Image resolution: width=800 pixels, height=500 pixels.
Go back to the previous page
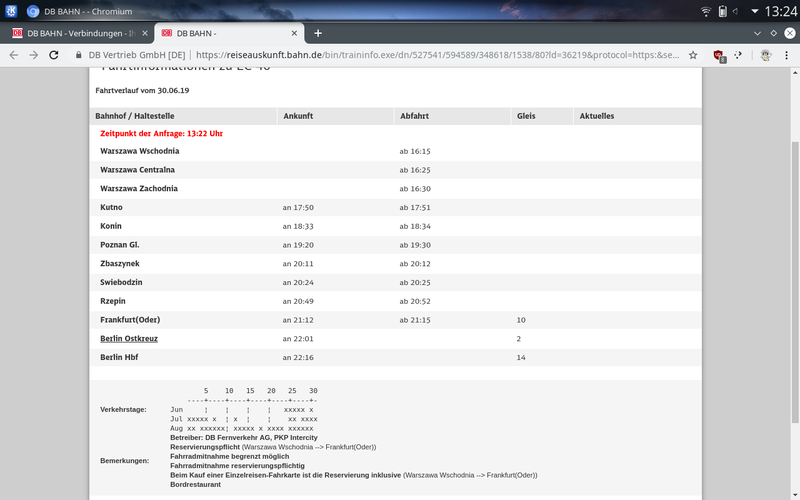tap(14, 55)
